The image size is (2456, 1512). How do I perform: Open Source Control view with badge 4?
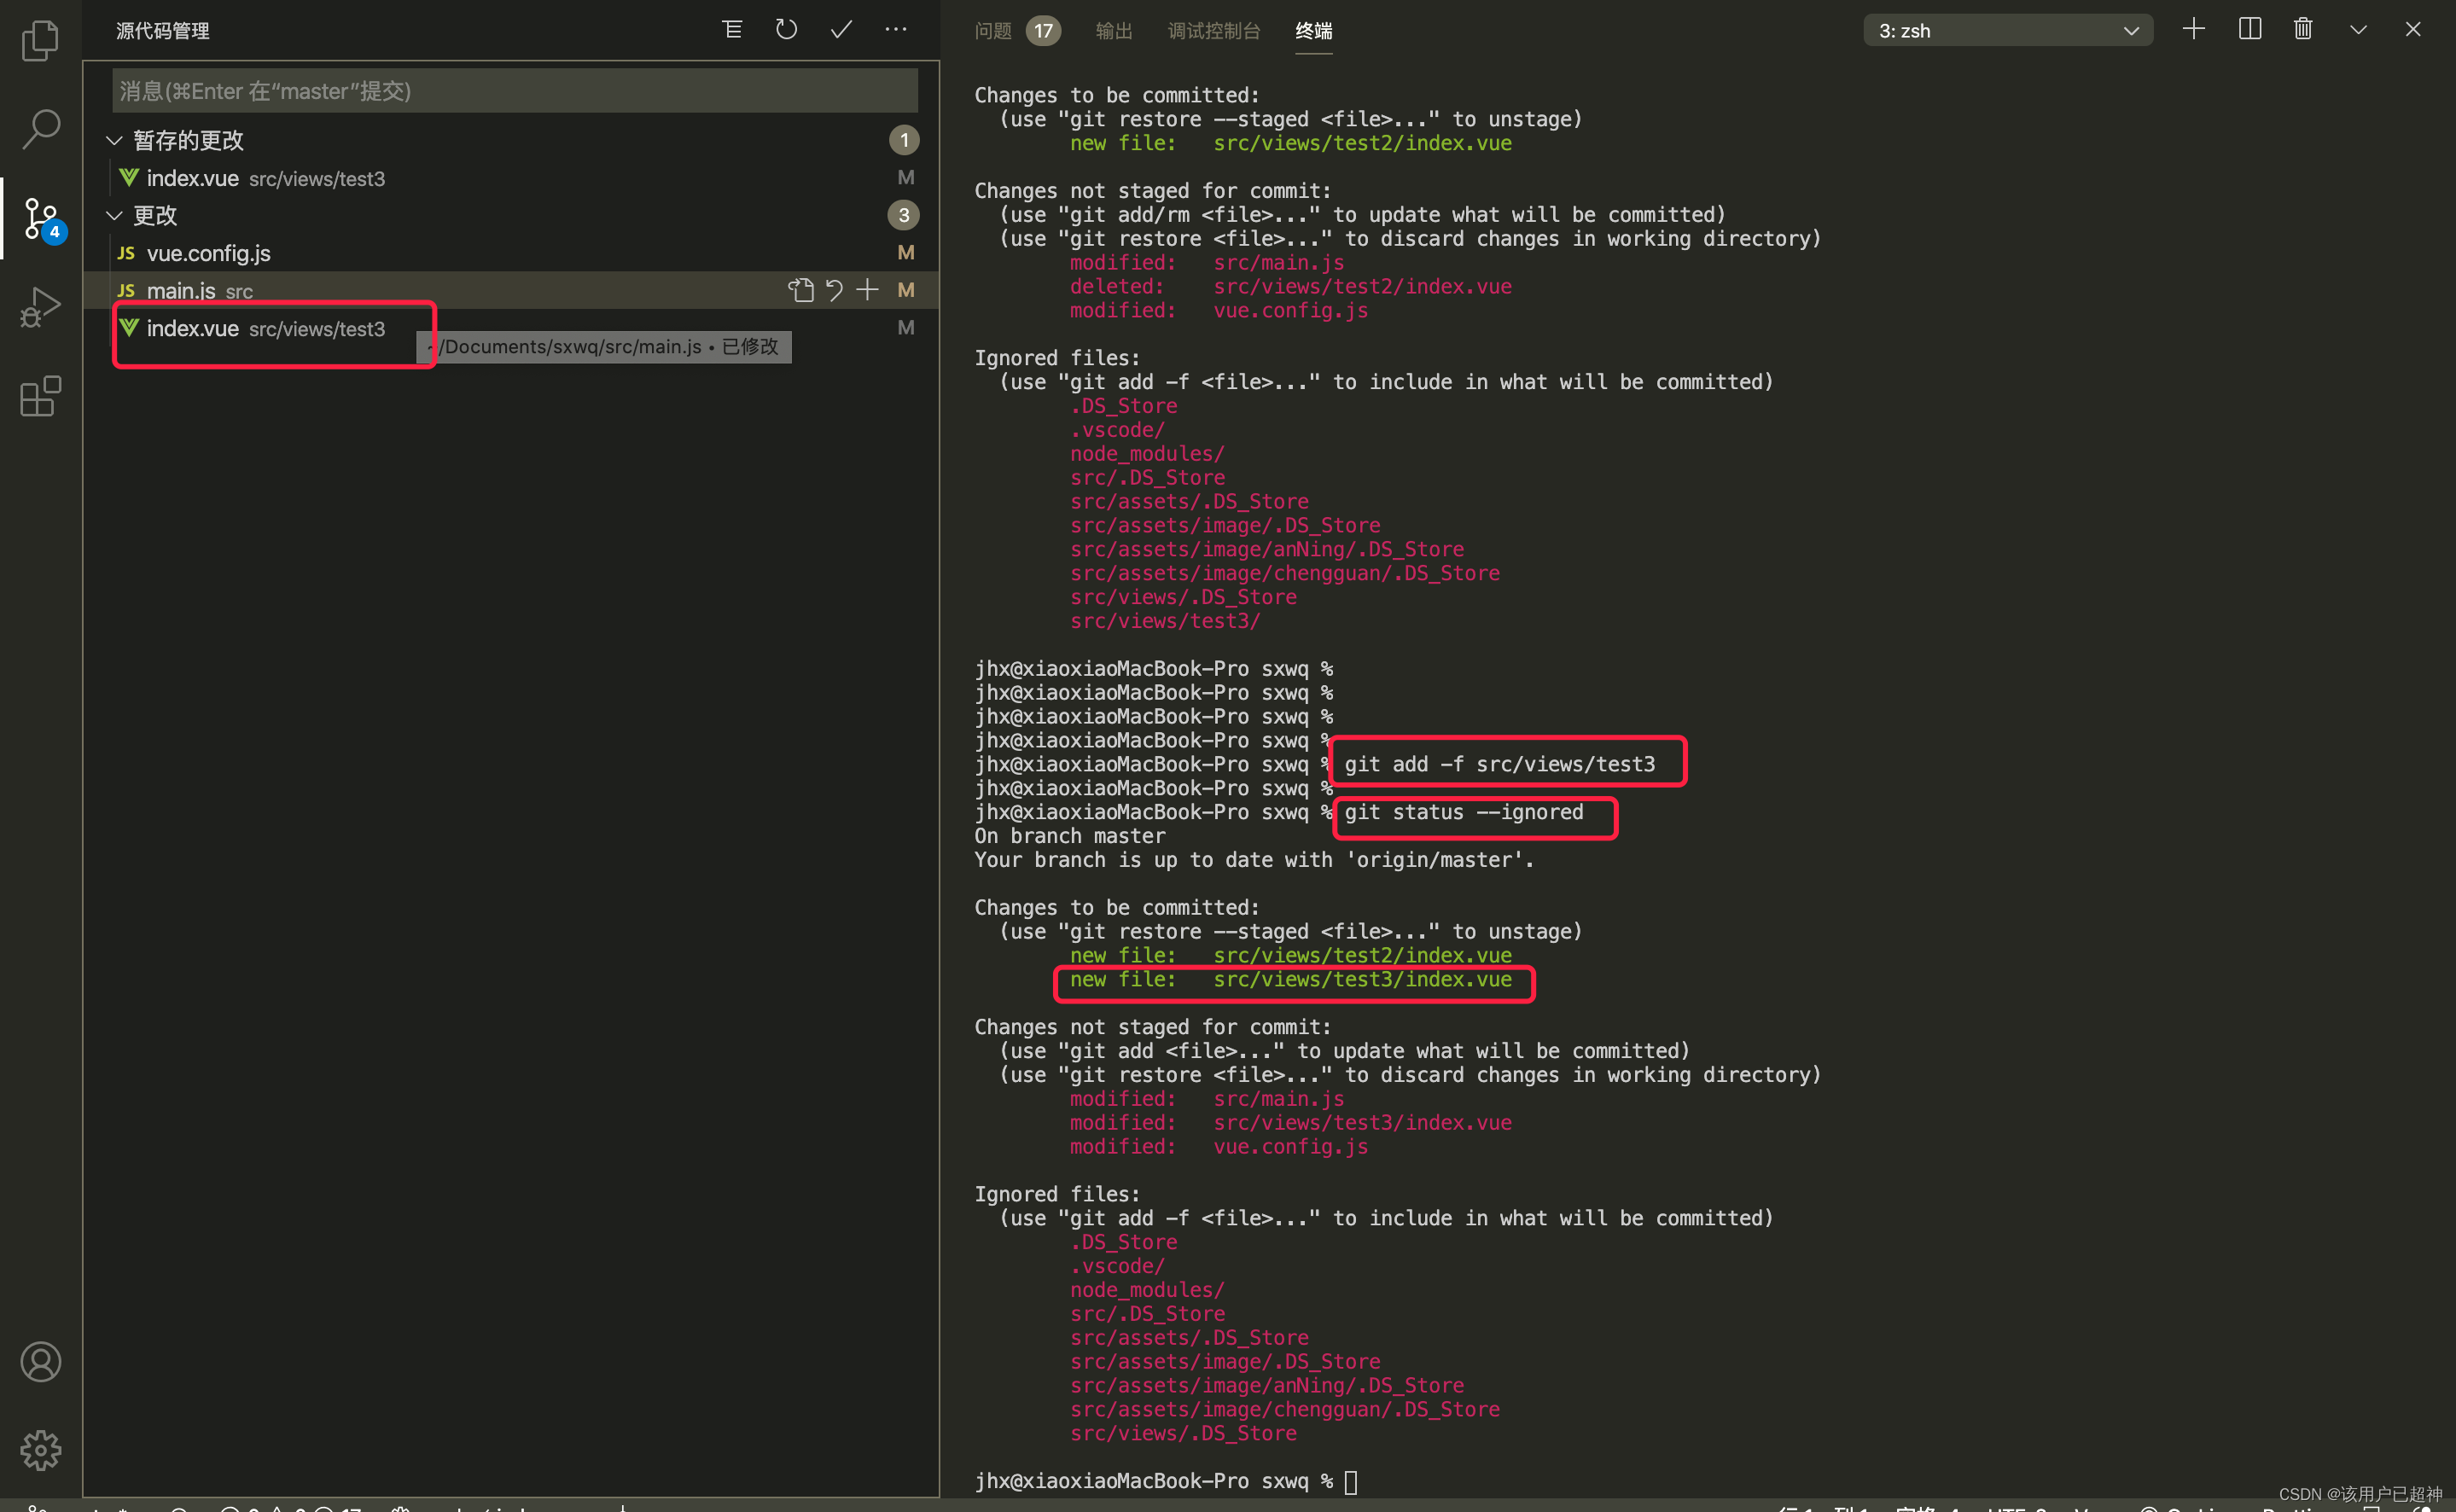pyautogui.click(x=41, y=219)
